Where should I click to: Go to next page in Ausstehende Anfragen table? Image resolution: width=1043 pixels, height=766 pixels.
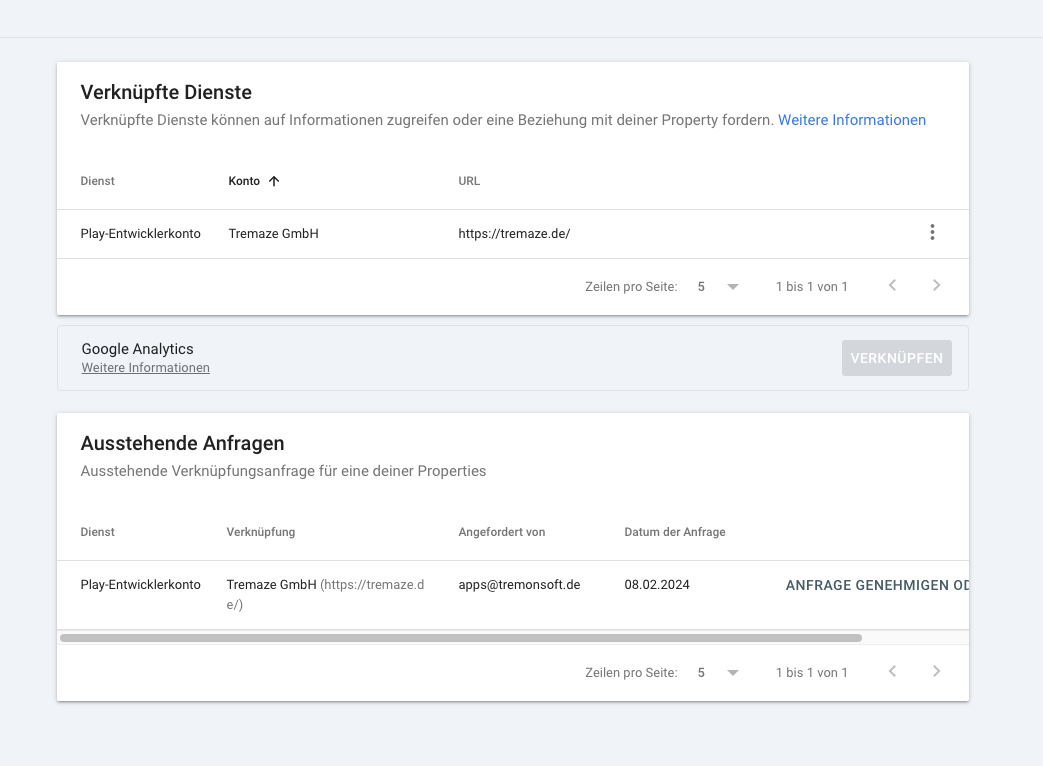[936, 672]
